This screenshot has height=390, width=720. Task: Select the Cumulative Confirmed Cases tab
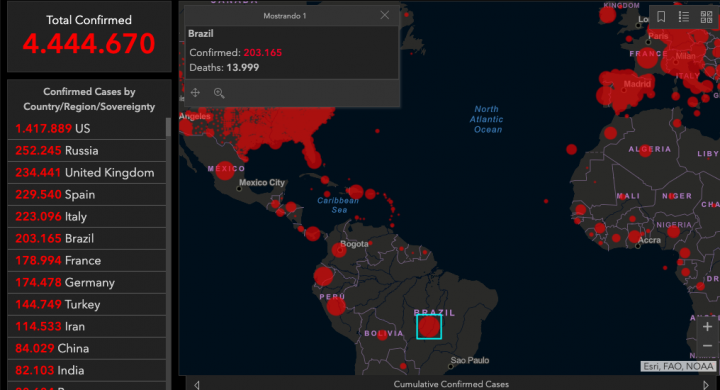(x=451, y=384)
